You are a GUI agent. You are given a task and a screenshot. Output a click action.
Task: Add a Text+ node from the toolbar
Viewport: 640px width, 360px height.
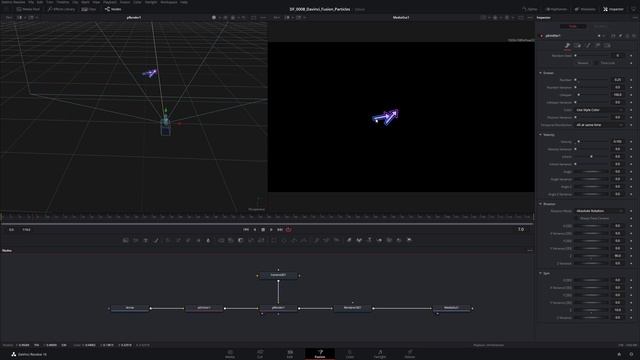pos(146,240)
